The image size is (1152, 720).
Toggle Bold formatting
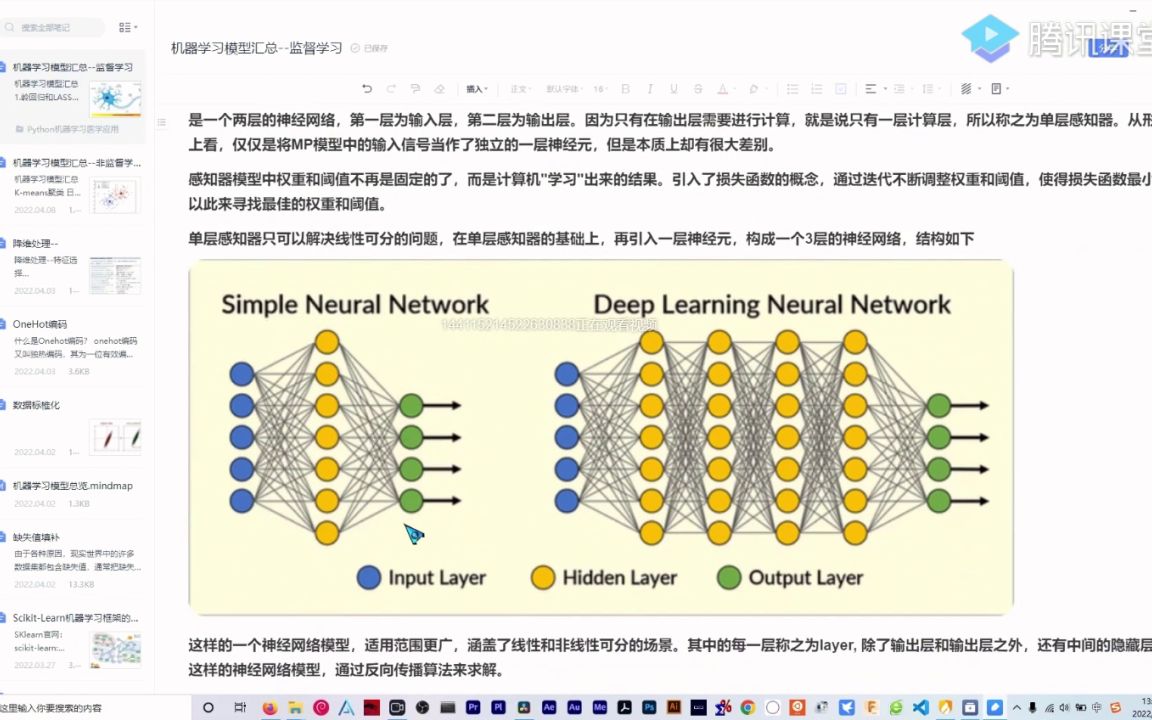point(626,89)
